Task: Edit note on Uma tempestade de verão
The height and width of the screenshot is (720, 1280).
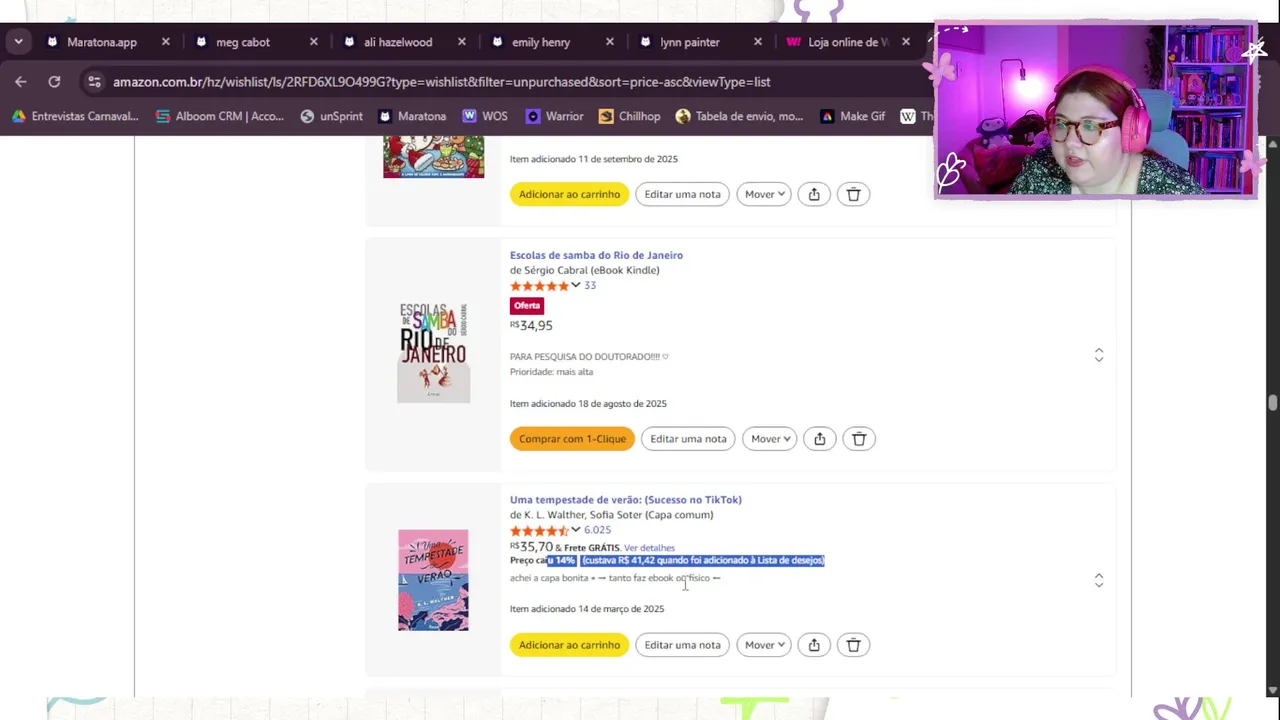Action: 682,645
